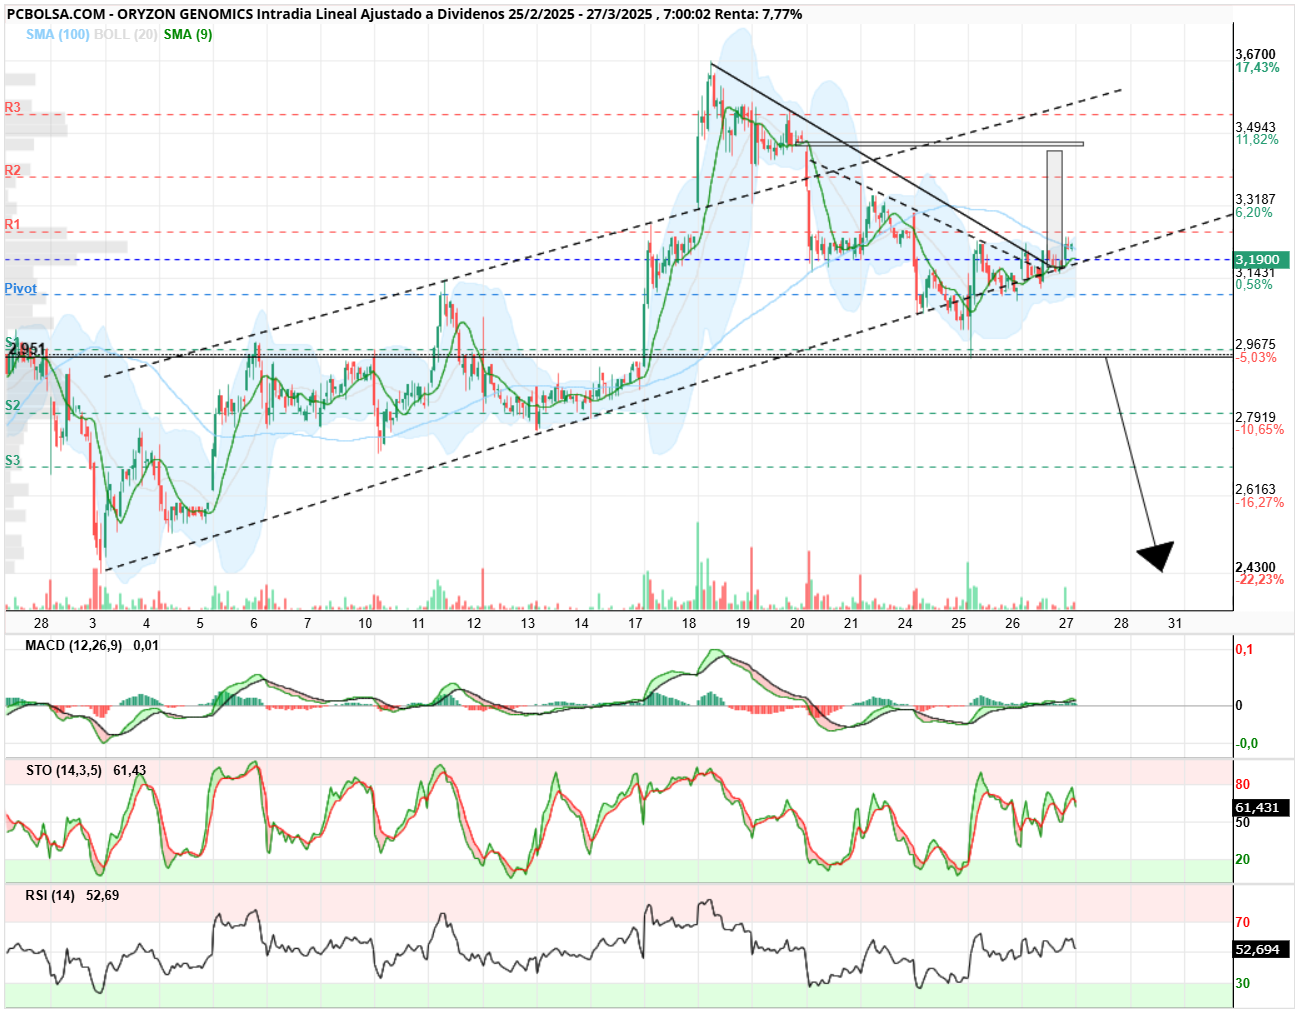Select the RSI axis value 30
The image size is (1299, 1013).
[x=1243, y=983]
